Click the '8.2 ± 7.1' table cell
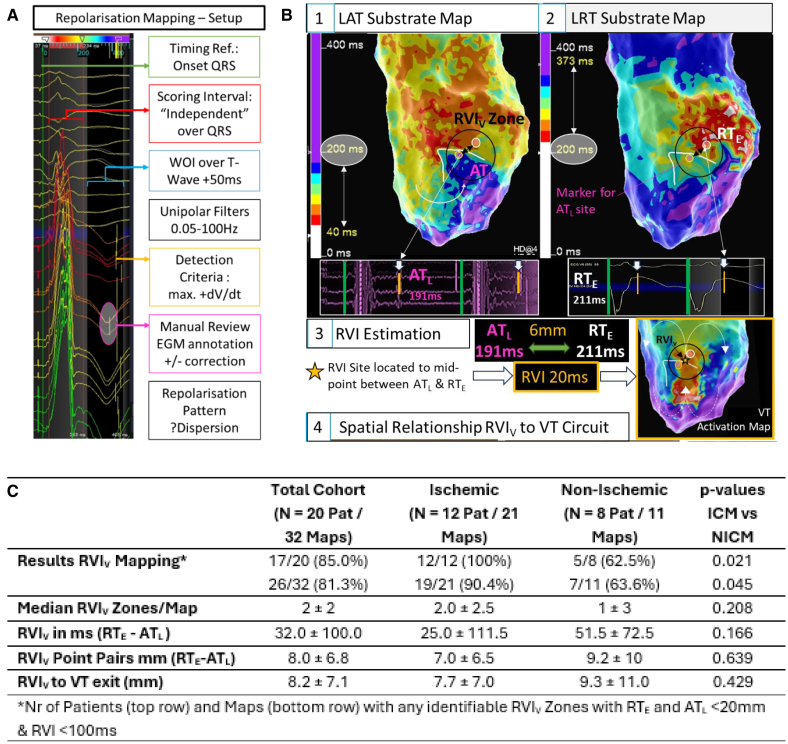788x744 pixels. tap(318, 682)
